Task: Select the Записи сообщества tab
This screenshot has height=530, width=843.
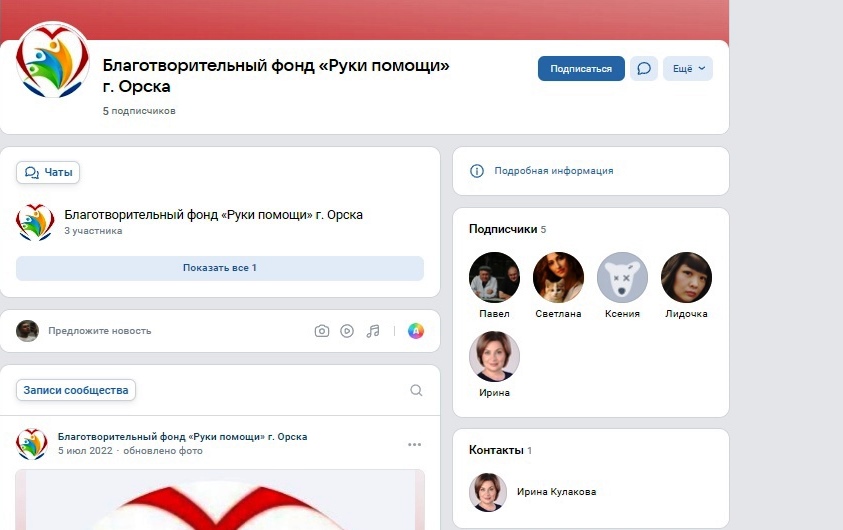Action: click(76, 390)
